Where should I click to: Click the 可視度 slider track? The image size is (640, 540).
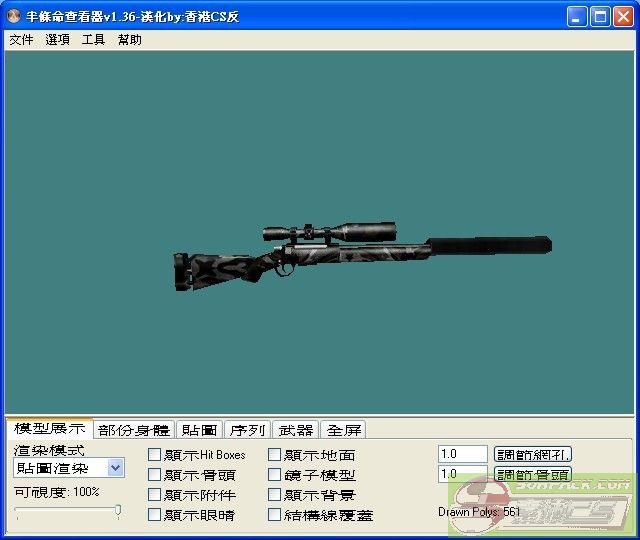pyautogui.click(x=66, y=512)
